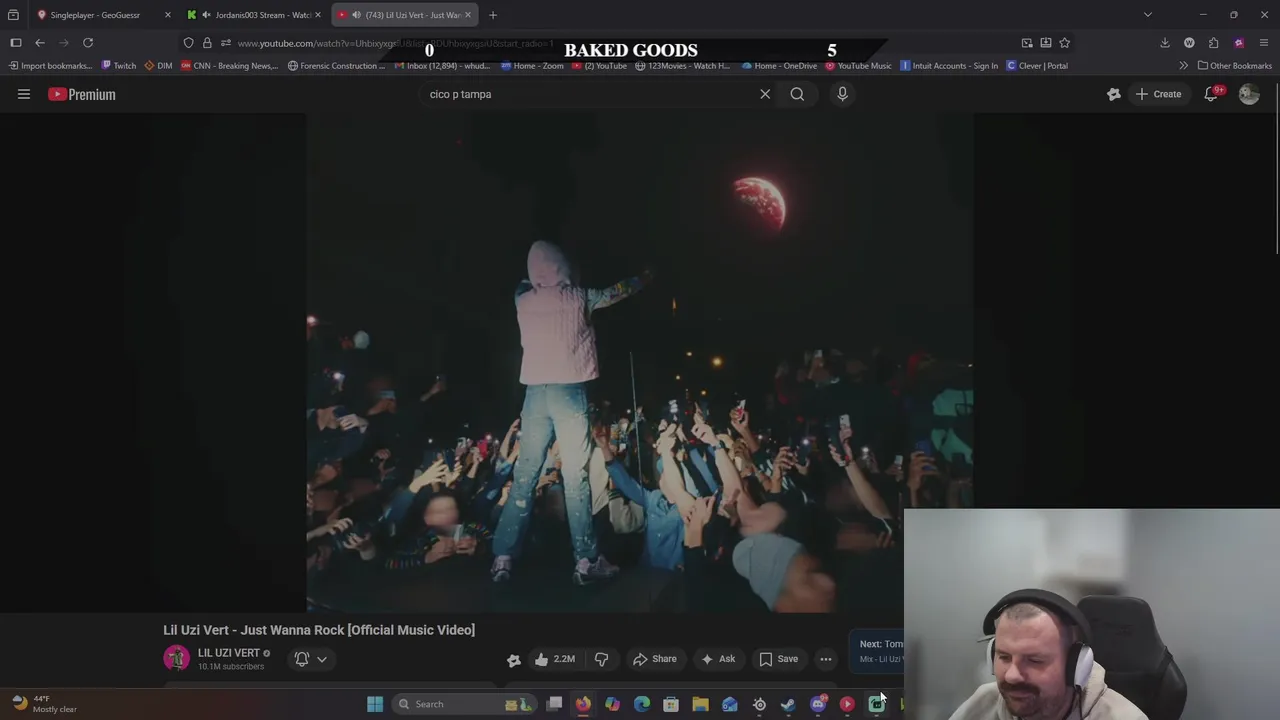The width and height of the screenshot is (1280, 720).
Task: Open the weather widget showing 44°F
Action: tap(45, 704)
